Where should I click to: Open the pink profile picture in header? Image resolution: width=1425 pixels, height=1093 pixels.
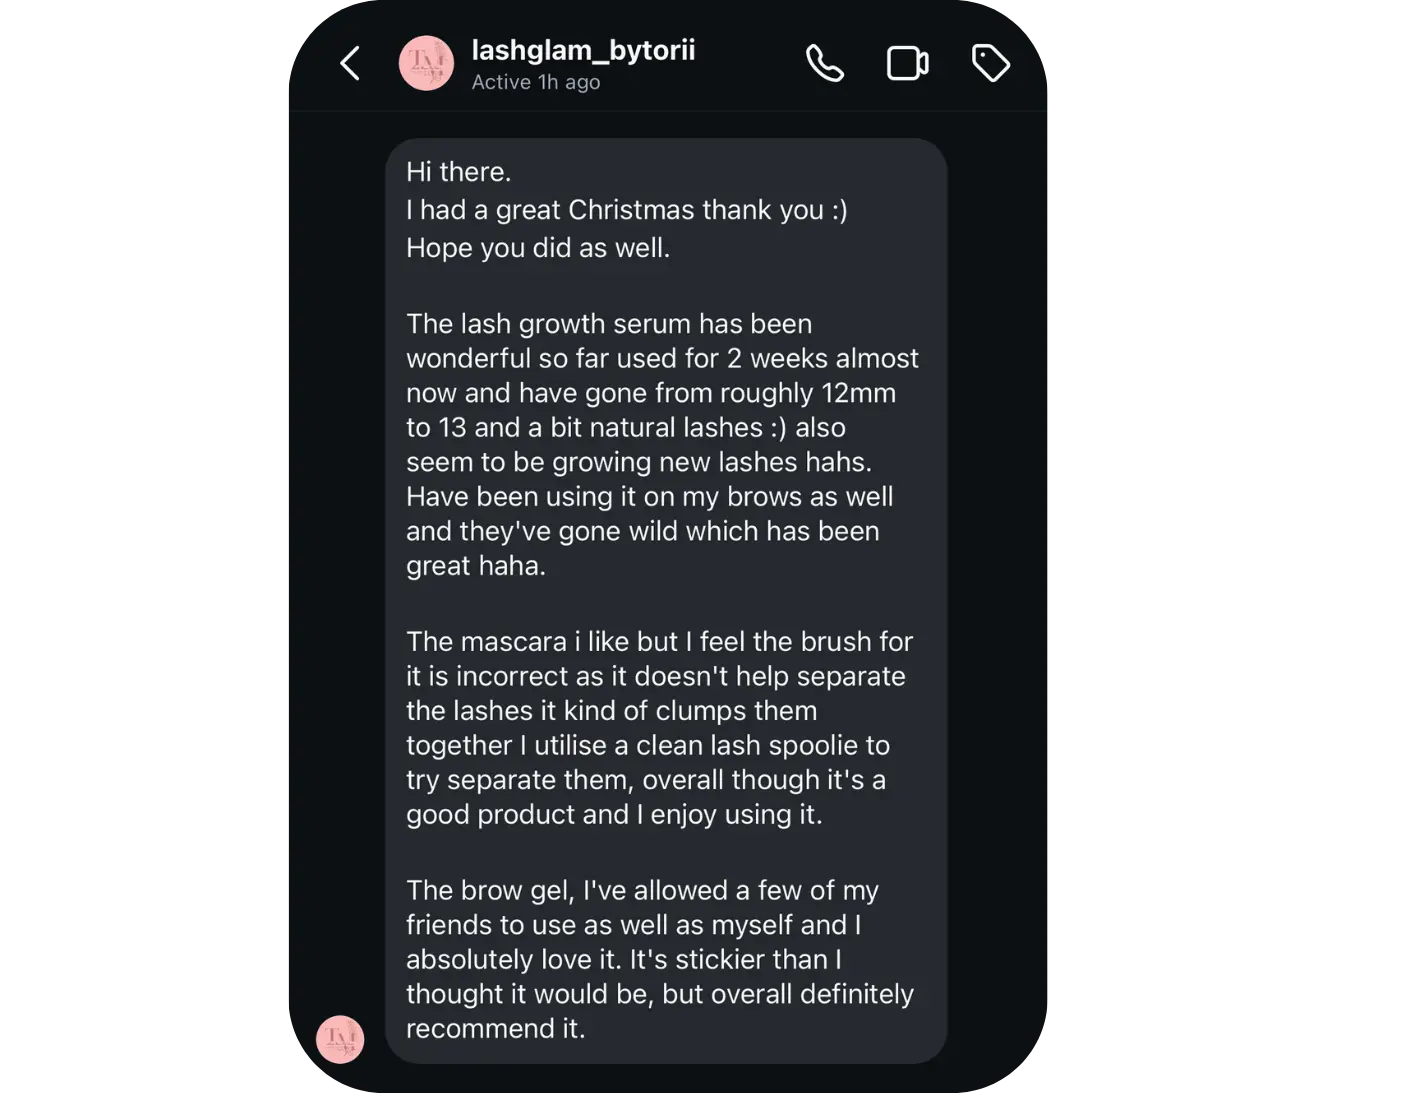point(426,64)
